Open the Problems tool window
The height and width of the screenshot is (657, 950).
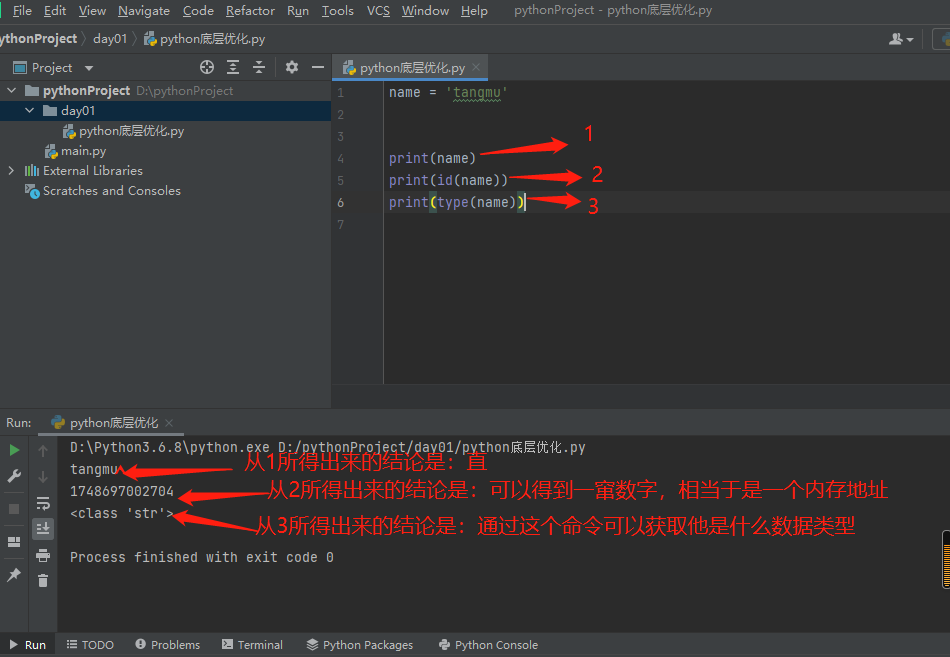click(x=167, y=645)
